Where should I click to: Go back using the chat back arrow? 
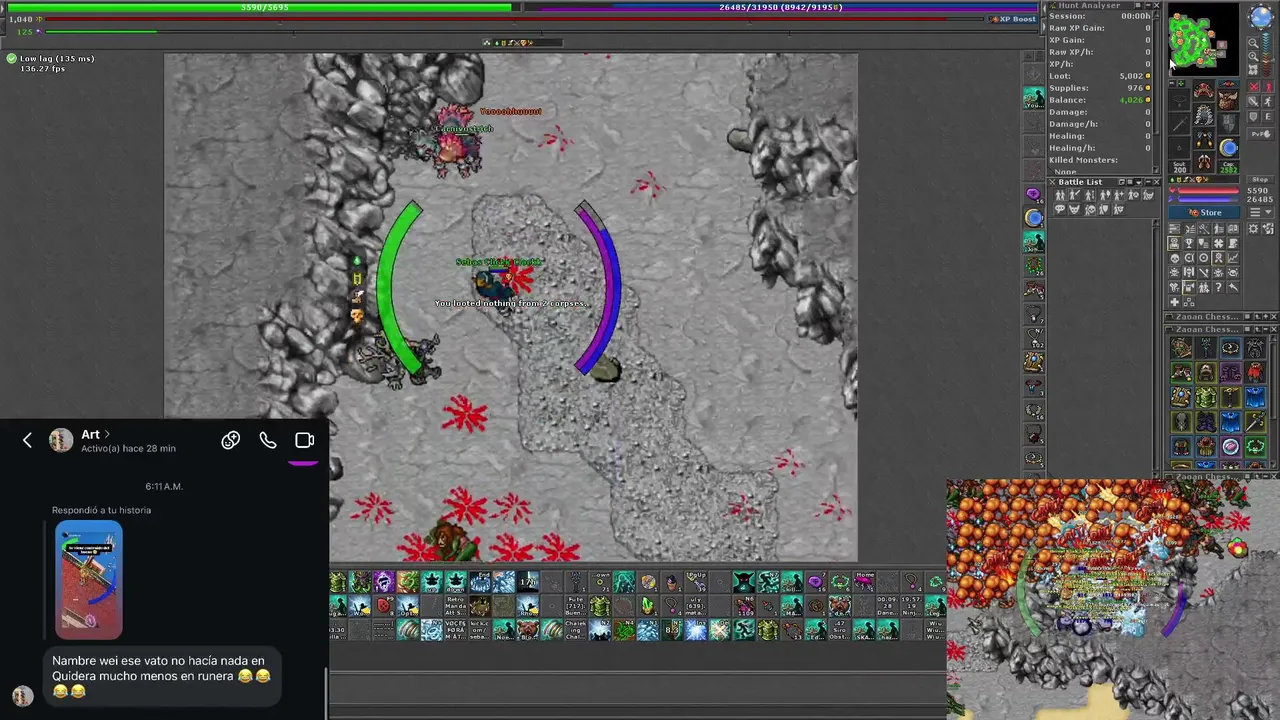click(27, 440)
